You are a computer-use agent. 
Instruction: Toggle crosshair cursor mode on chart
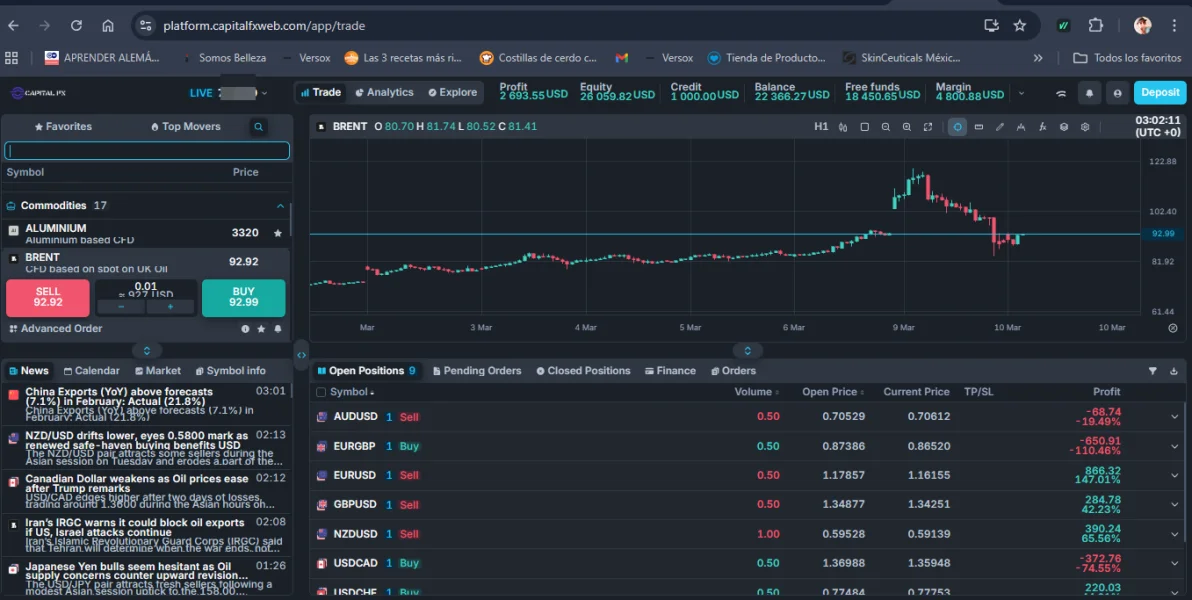pyautogui.click(x=957, y=127)
